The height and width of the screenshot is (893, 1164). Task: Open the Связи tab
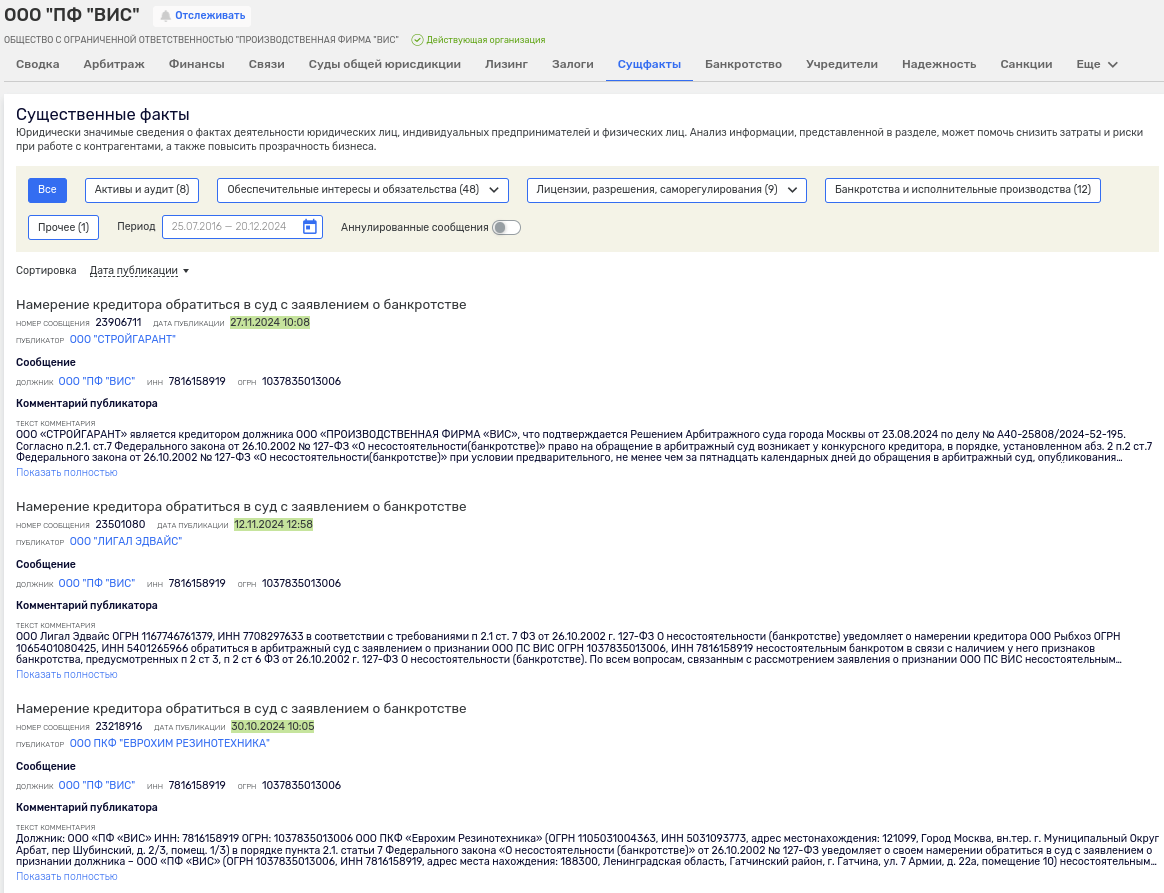(x=267, y=65)
